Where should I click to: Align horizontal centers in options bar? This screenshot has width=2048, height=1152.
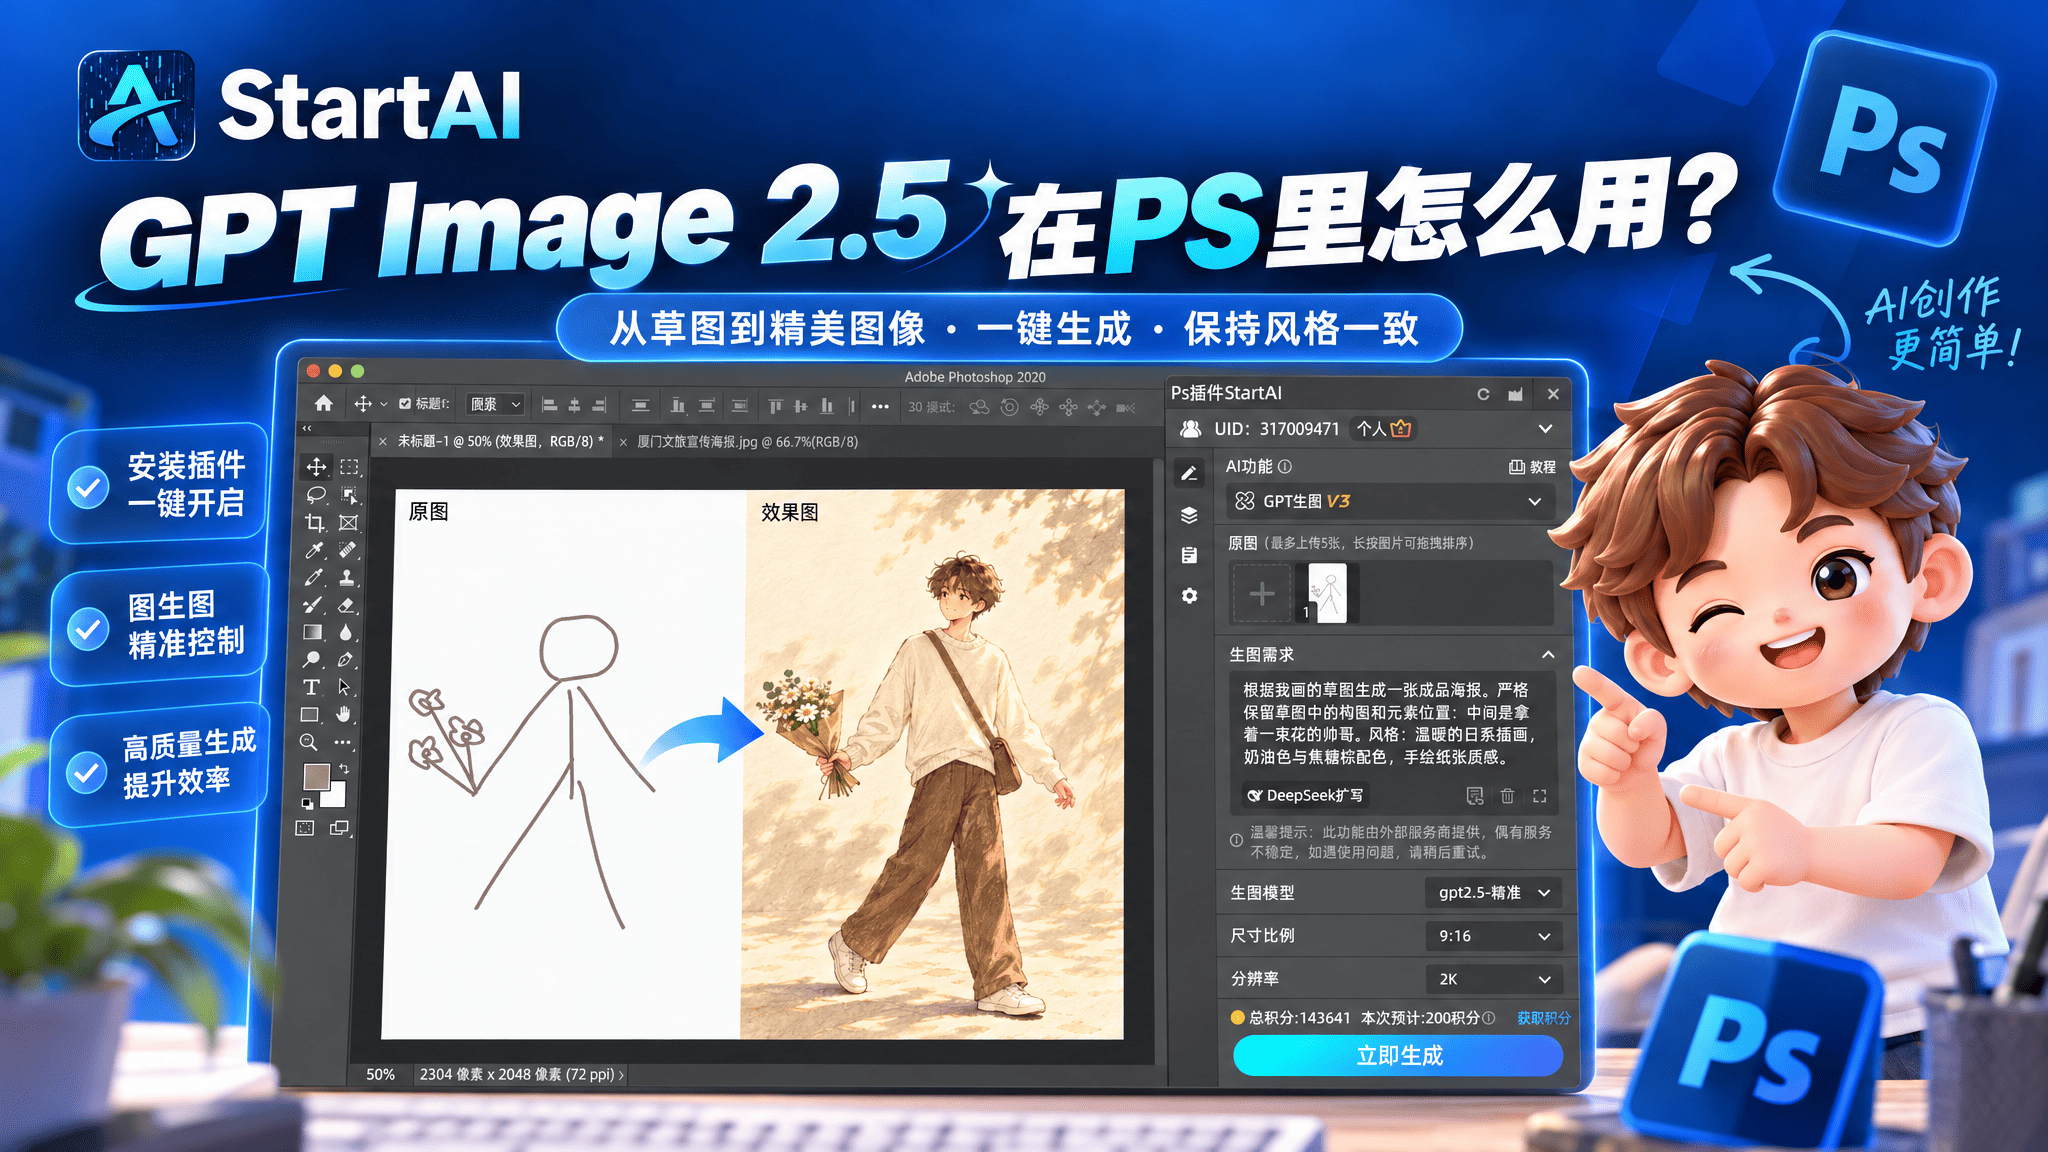pos(574,405)
